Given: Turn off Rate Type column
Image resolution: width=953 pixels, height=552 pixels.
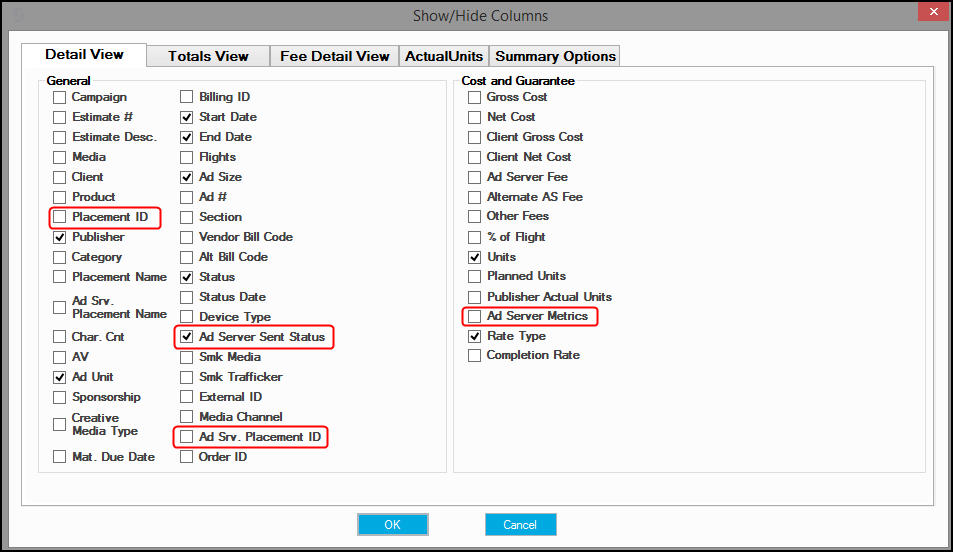Looking at the screenshot, I should pyautogui.click(x=474, y=336).
